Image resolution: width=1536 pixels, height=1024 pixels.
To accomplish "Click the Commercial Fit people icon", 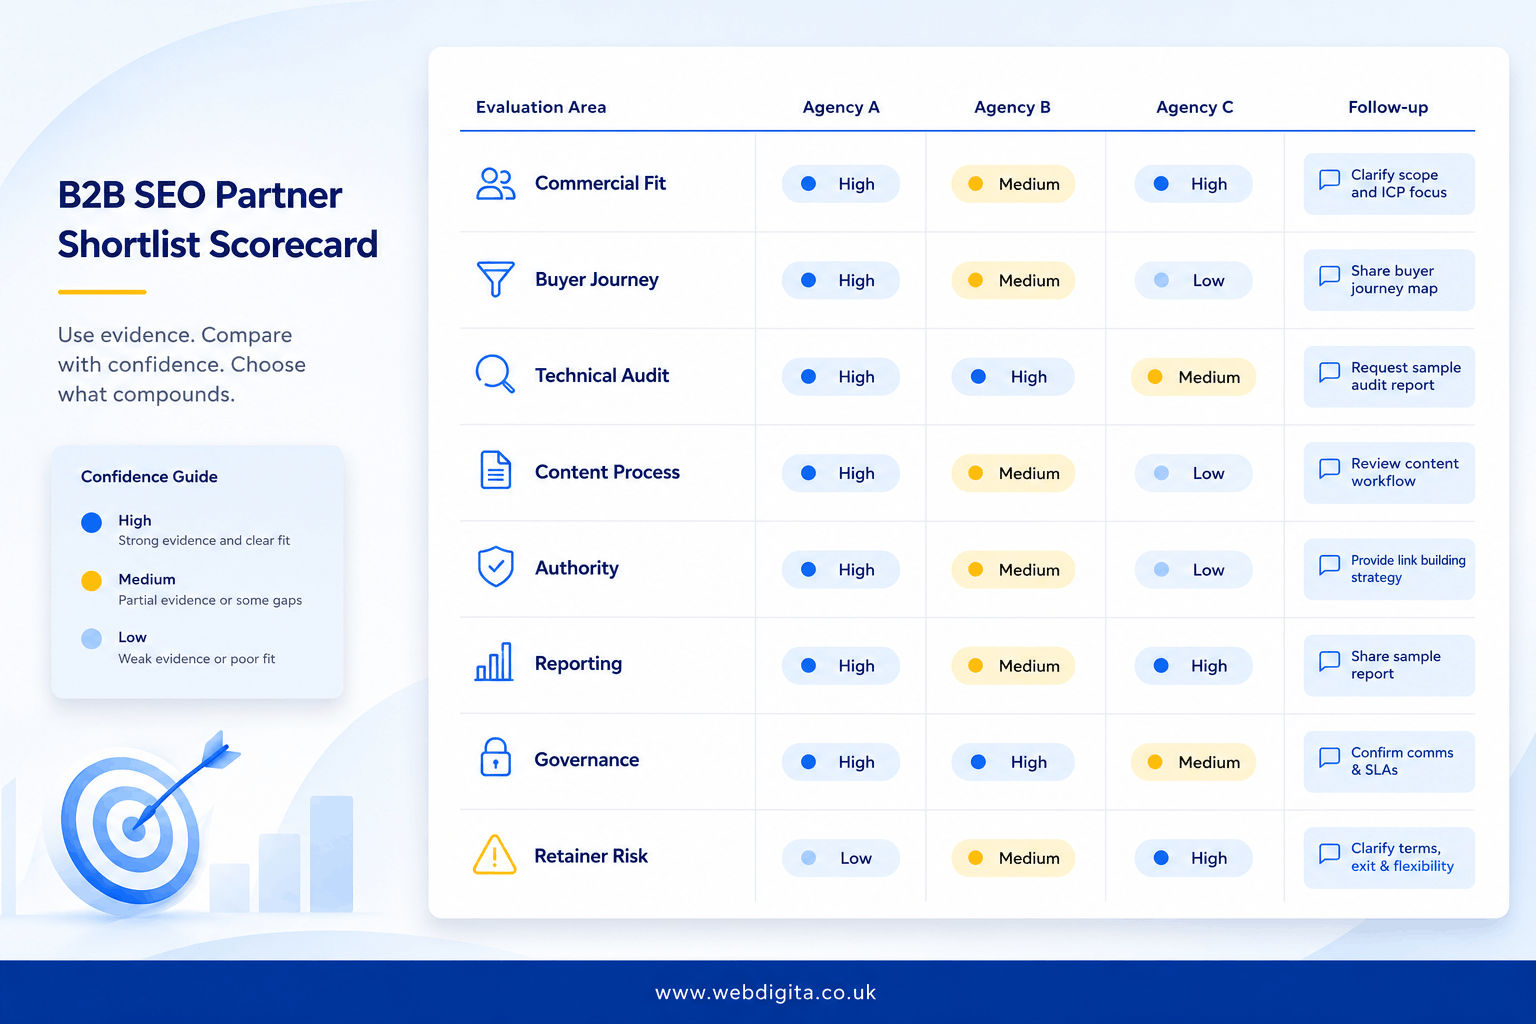I will 495,184.
